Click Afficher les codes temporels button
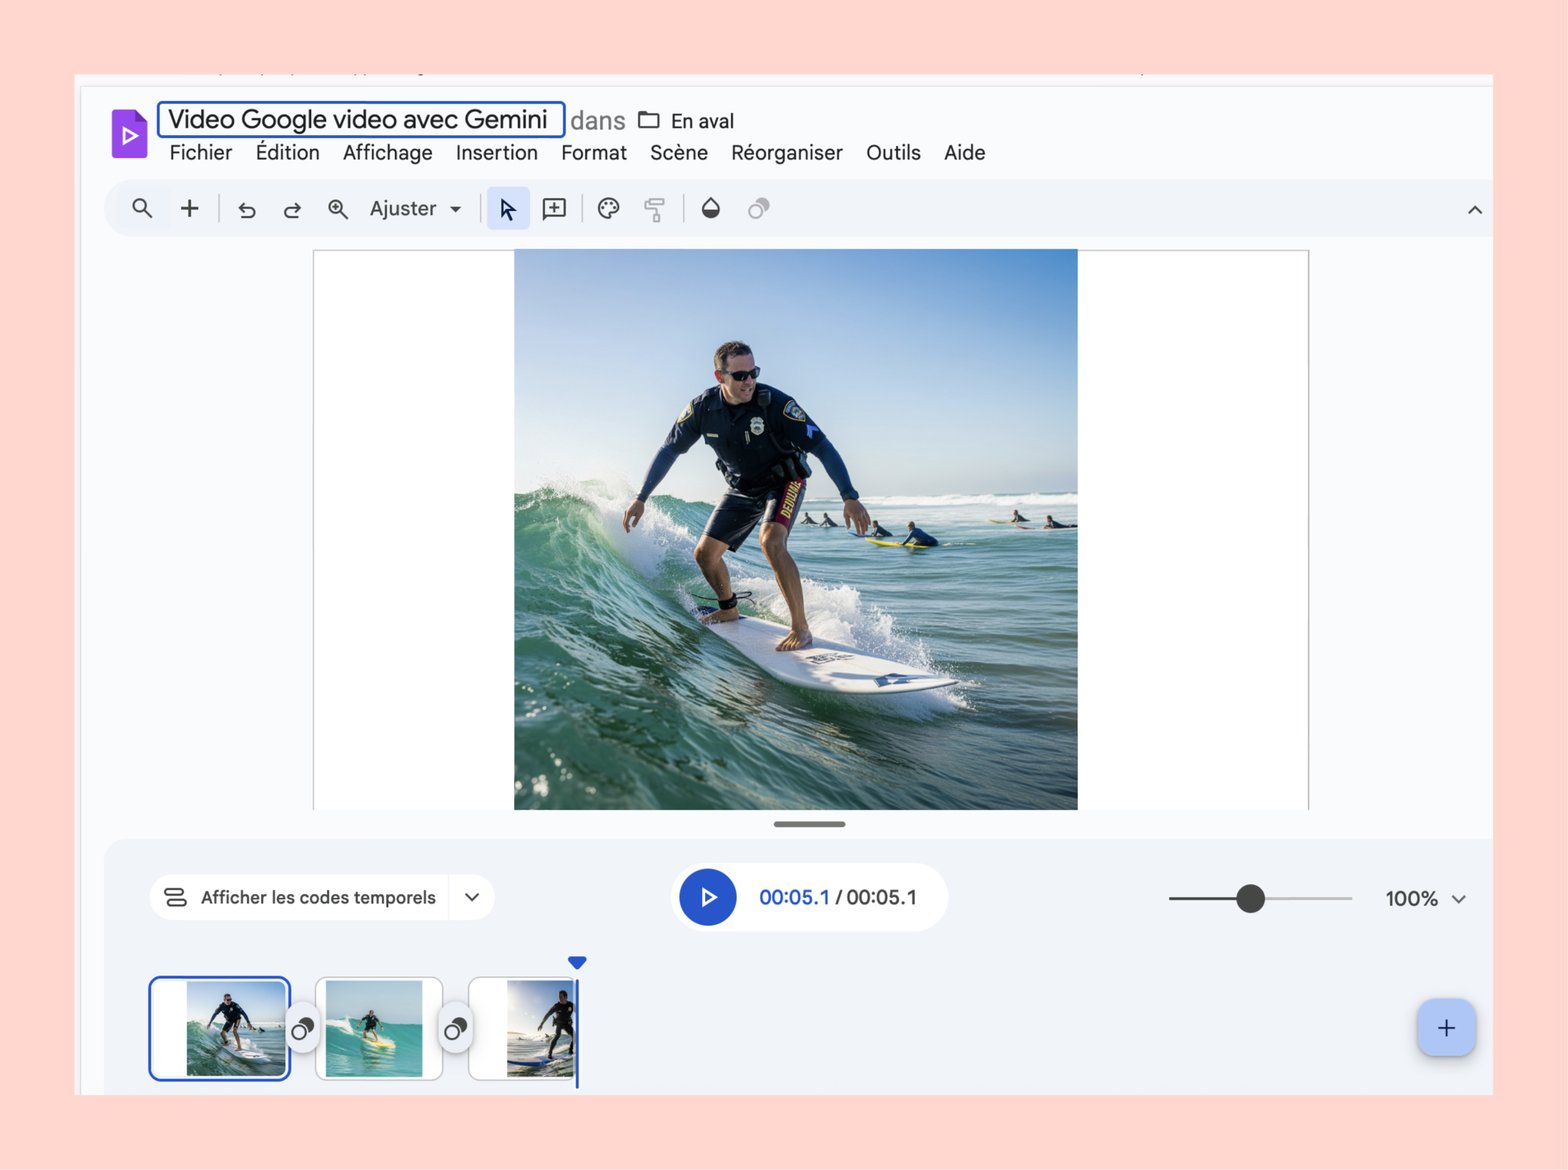Screen dimensions: 1568x1170 pos(302,897)
